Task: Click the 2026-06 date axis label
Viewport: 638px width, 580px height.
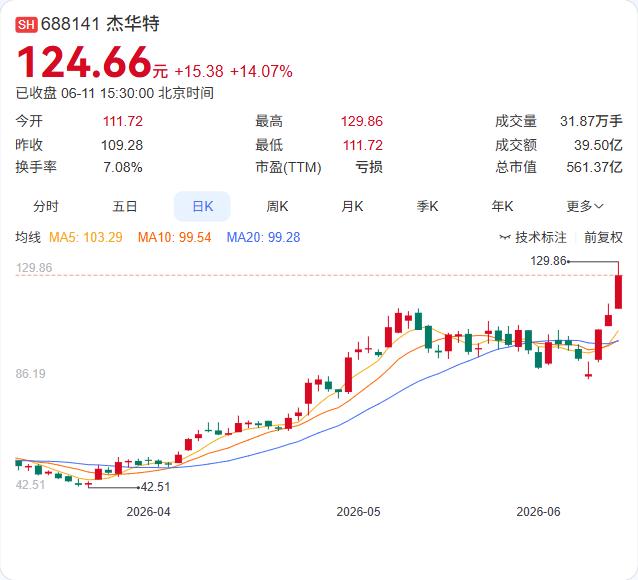Action: (x=538, y=512)
